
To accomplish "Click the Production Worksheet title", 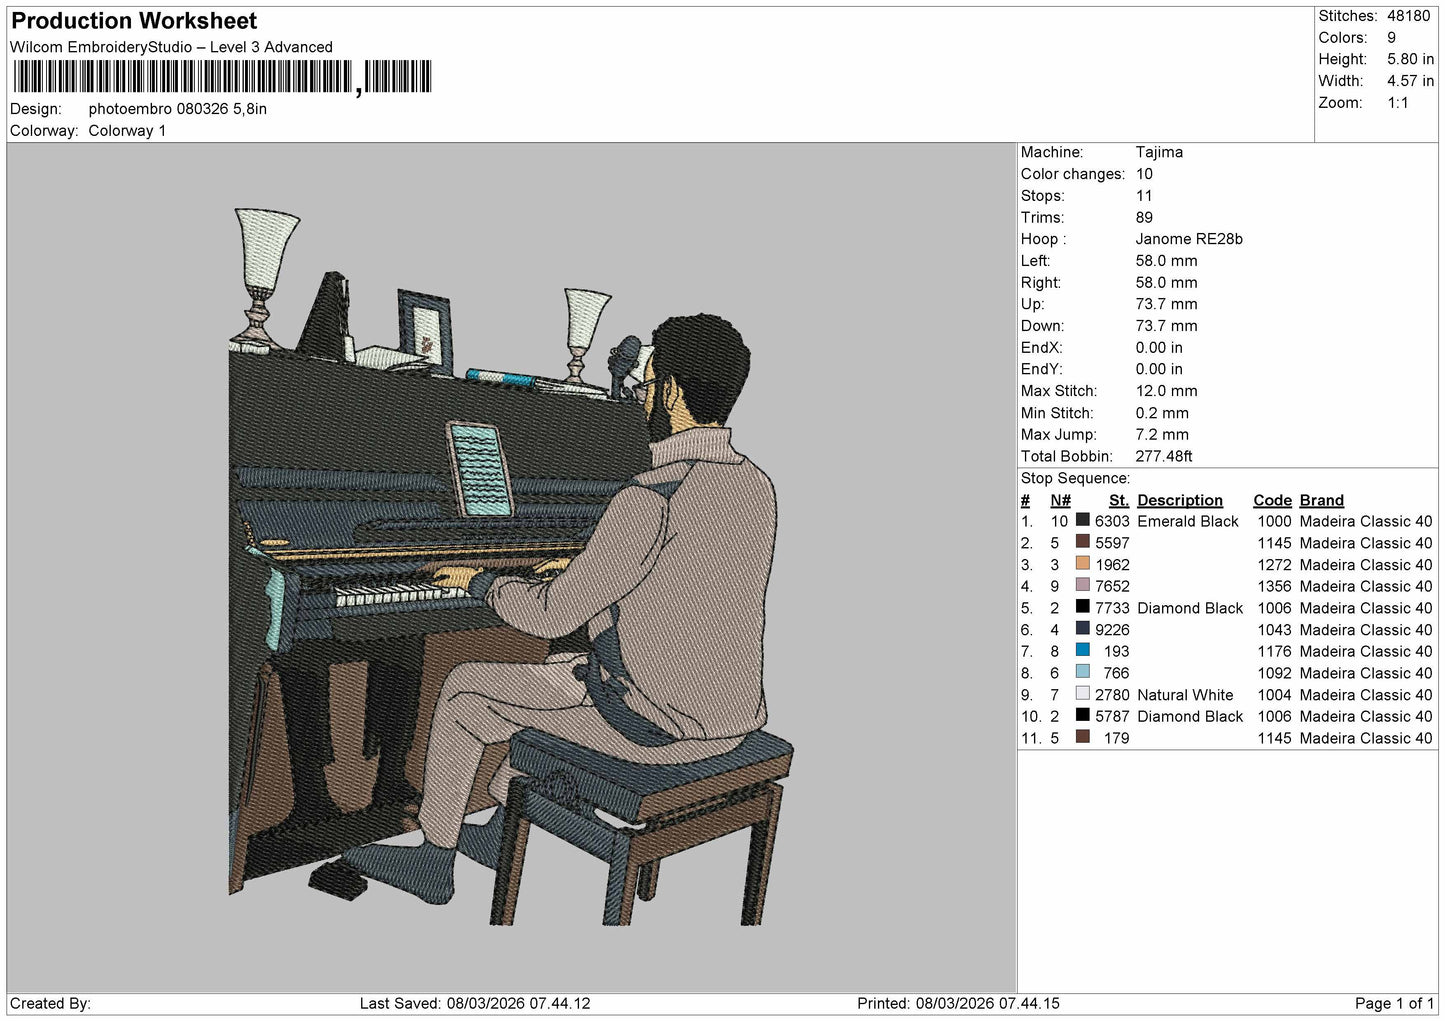I will (134, 21).
